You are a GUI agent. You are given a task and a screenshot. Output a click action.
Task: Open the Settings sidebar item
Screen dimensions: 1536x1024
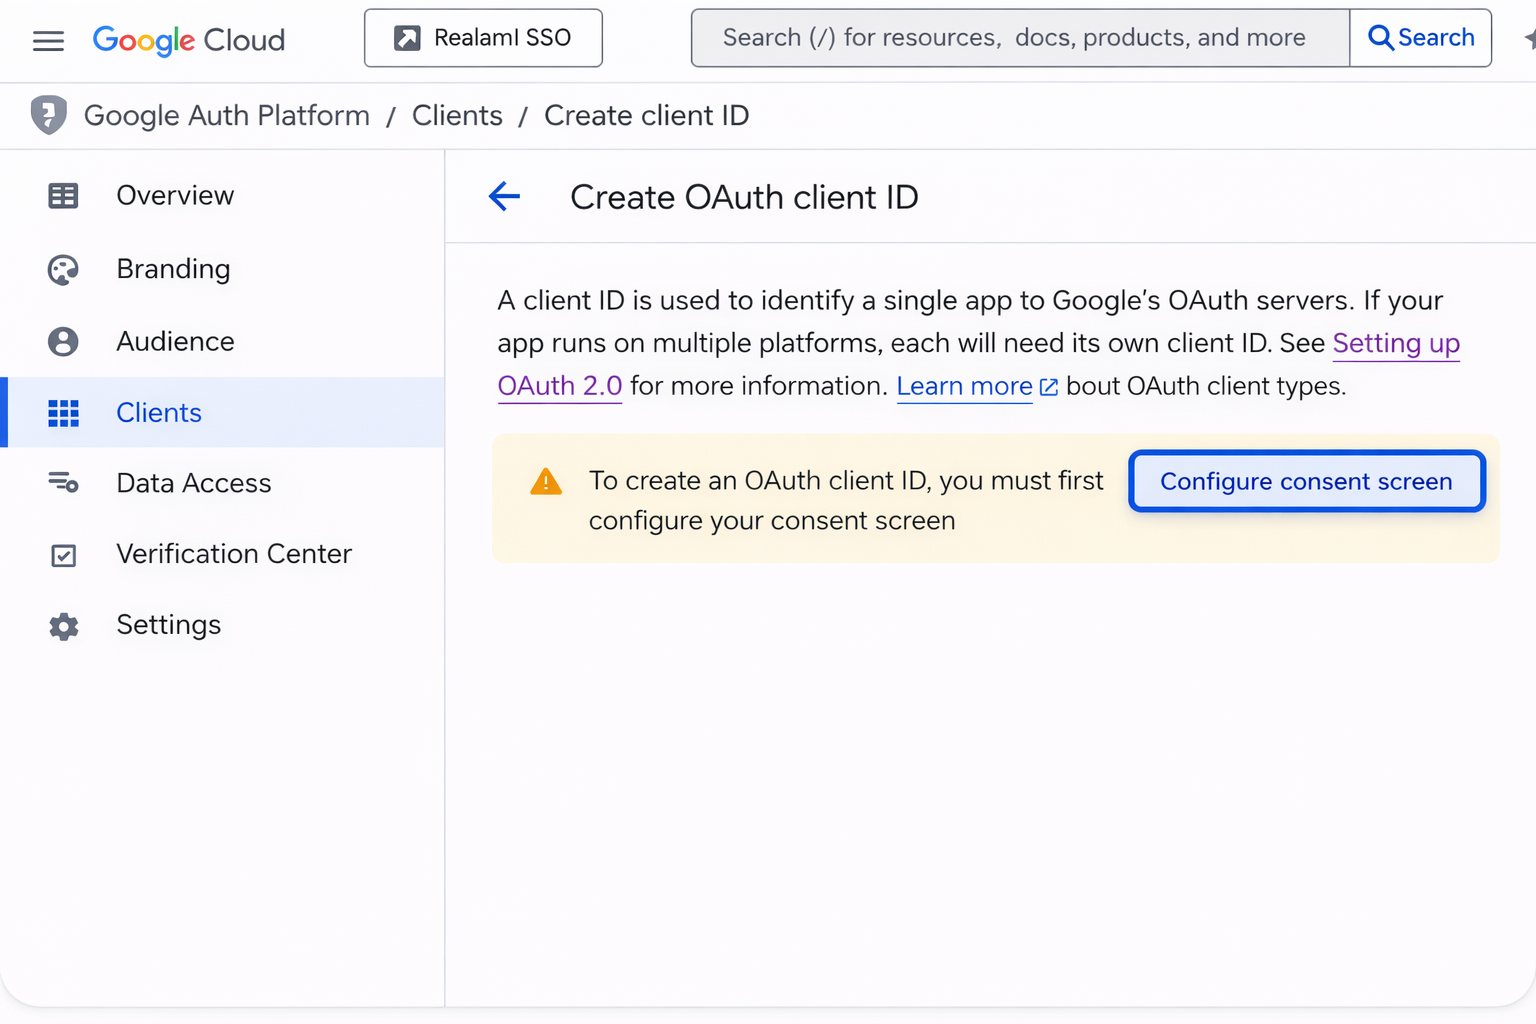pos(168,625)
